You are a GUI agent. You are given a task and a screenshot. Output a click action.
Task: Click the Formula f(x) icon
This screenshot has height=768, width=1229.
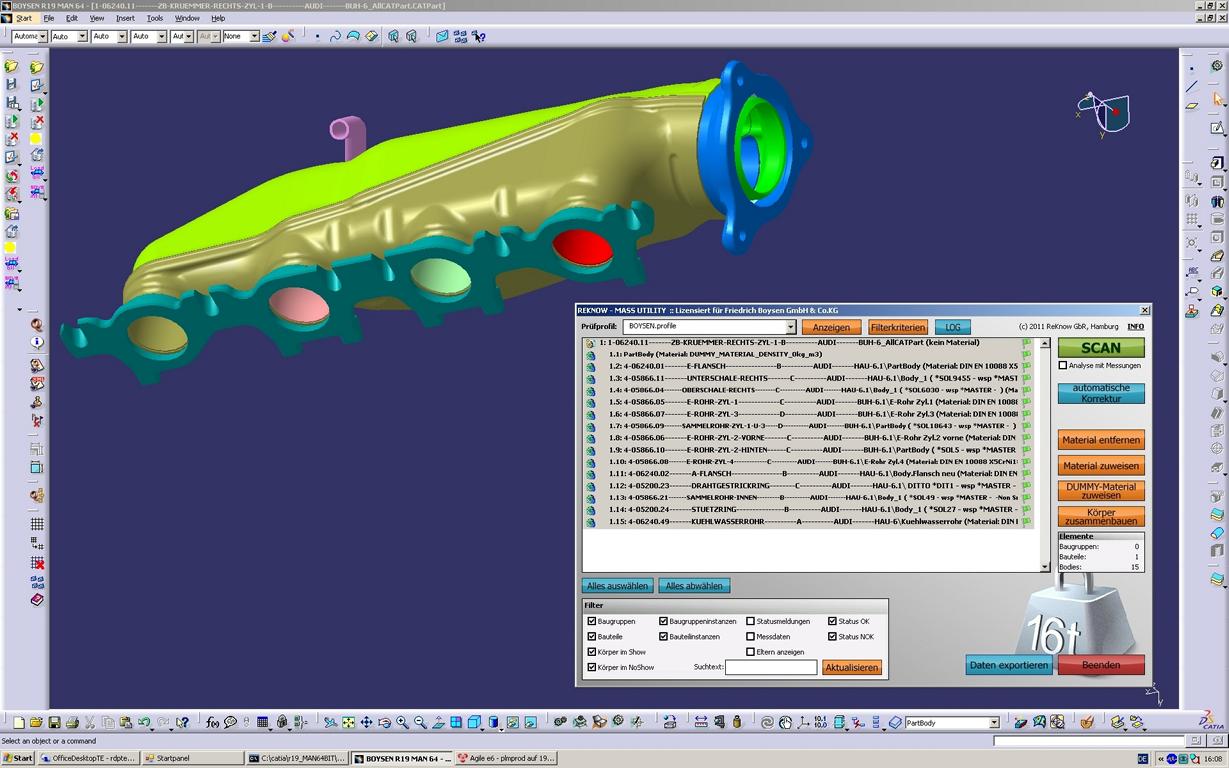pos(212,722)
